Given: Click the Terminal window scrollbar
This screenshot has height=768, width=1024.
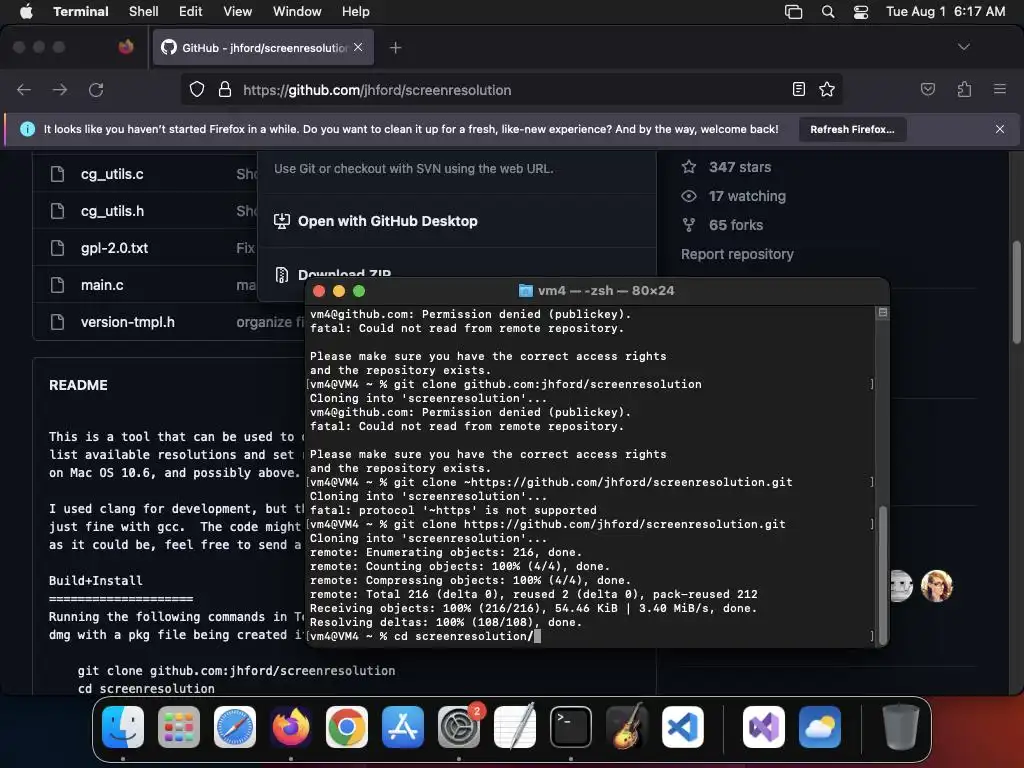Looking at the screenshot, I should point(883,575).
